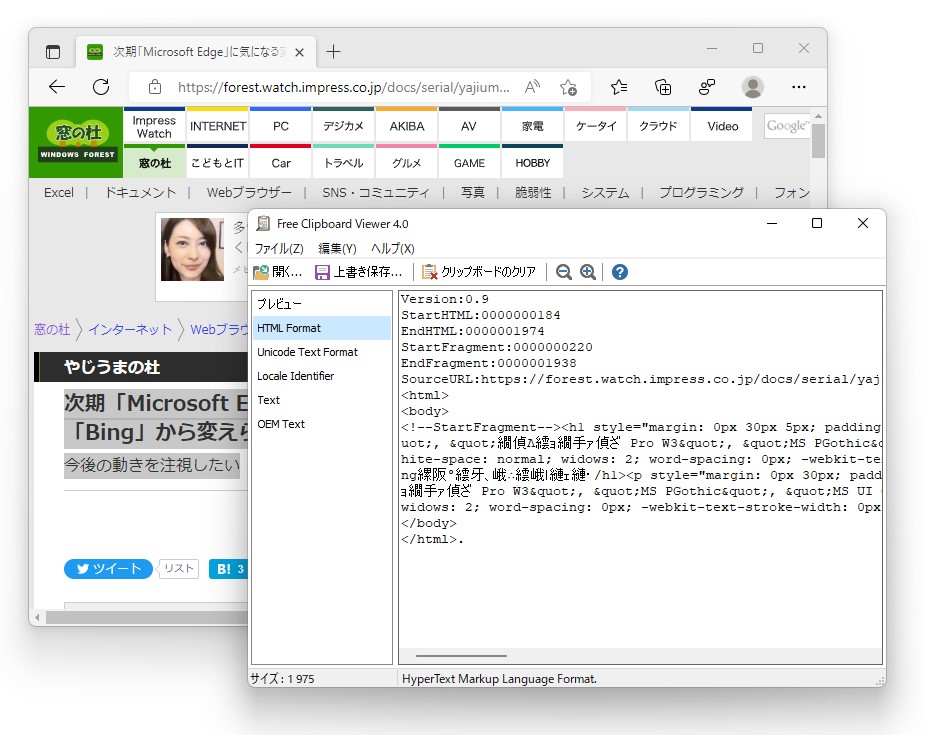The height and width of the screenshot is (735, 925).
Task: Open 家電 nav tab
Action: coord(532,126)
